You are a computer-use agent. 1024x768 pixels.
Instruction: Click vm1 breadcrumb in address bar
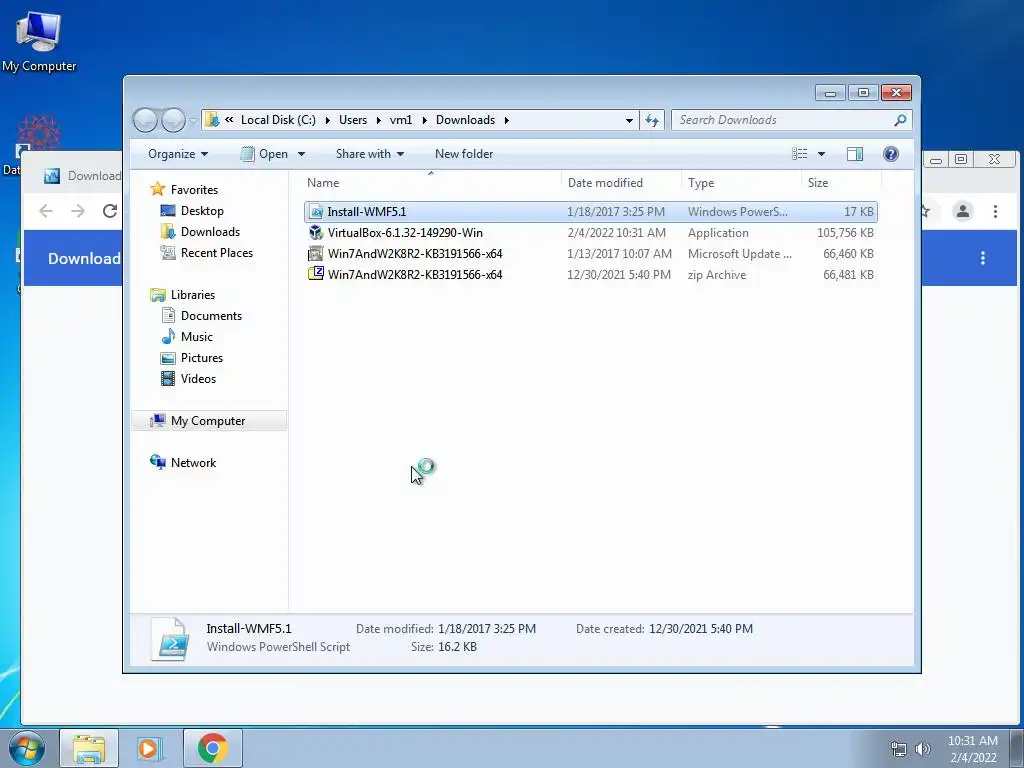tap(401, 120)
